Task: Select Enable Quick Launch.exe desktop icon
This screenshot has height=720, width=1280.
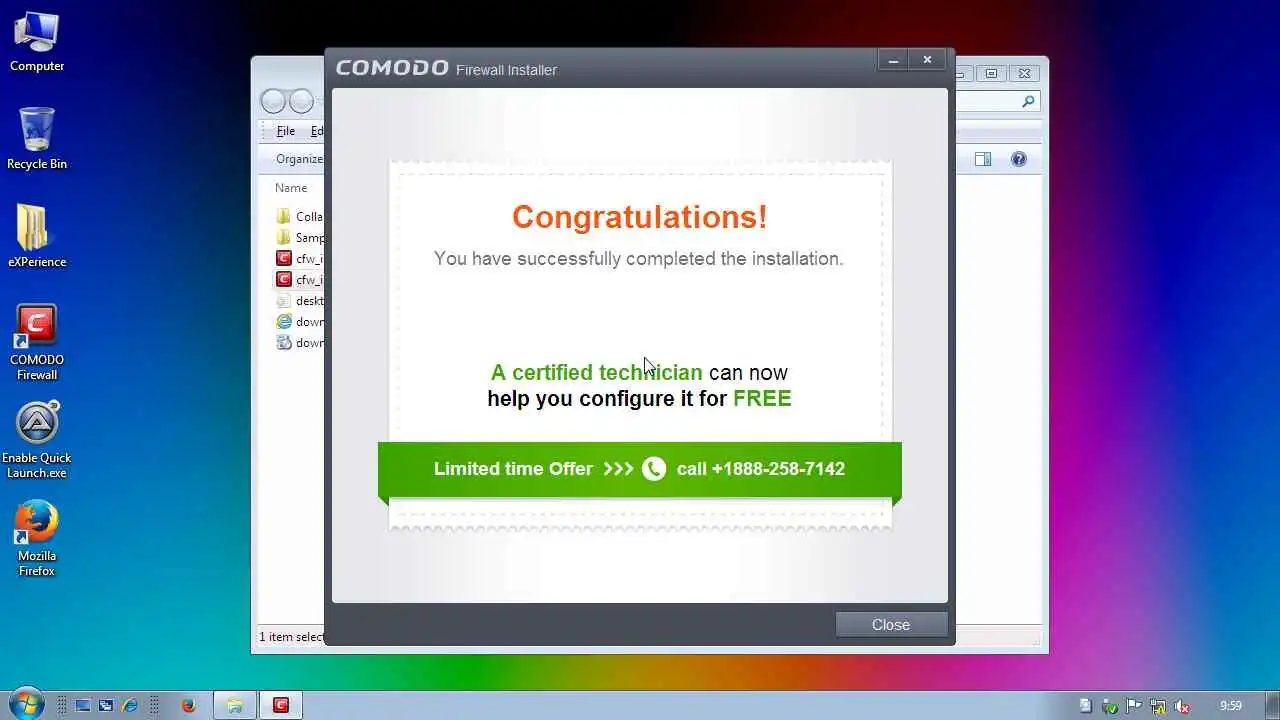Action: click(37, 441)
